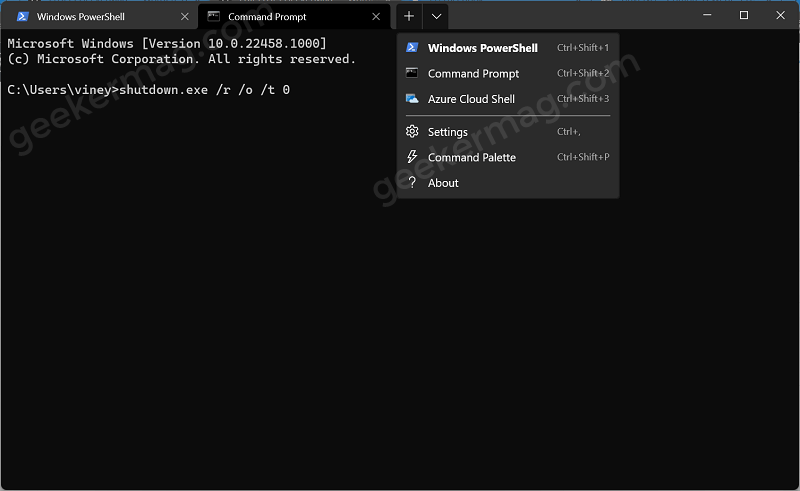Click the Settings gear icon in menu

412,132
